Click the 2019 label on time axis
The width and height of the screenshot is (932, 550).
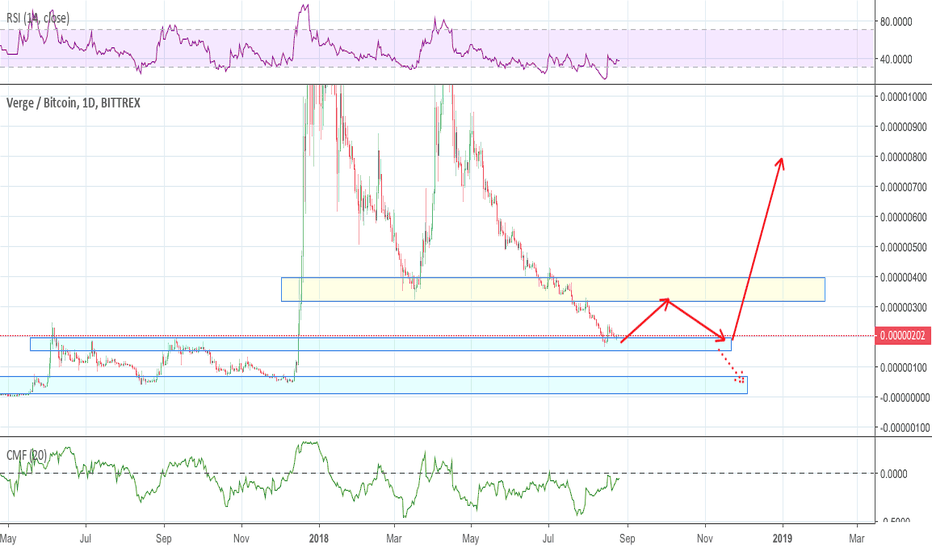[782, 538]
